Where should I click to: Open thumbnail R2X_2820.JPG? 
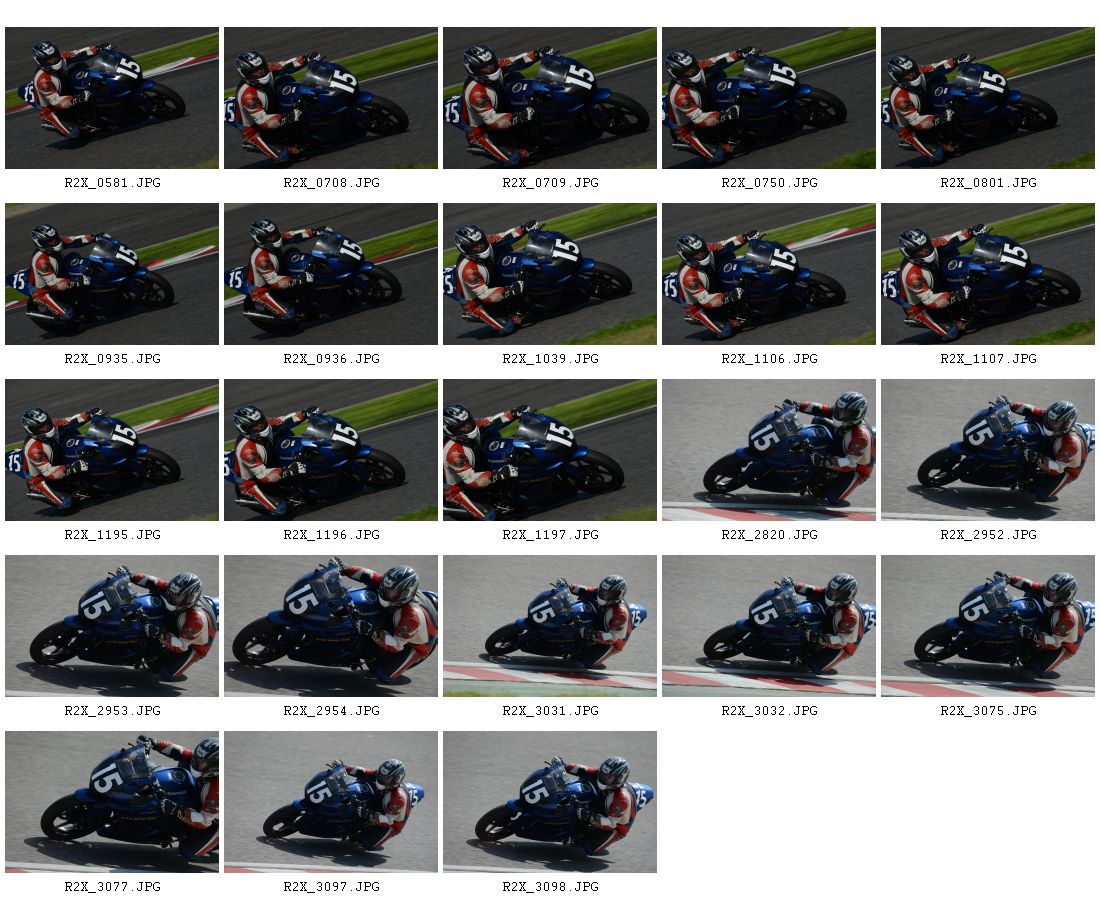point(769,450)
